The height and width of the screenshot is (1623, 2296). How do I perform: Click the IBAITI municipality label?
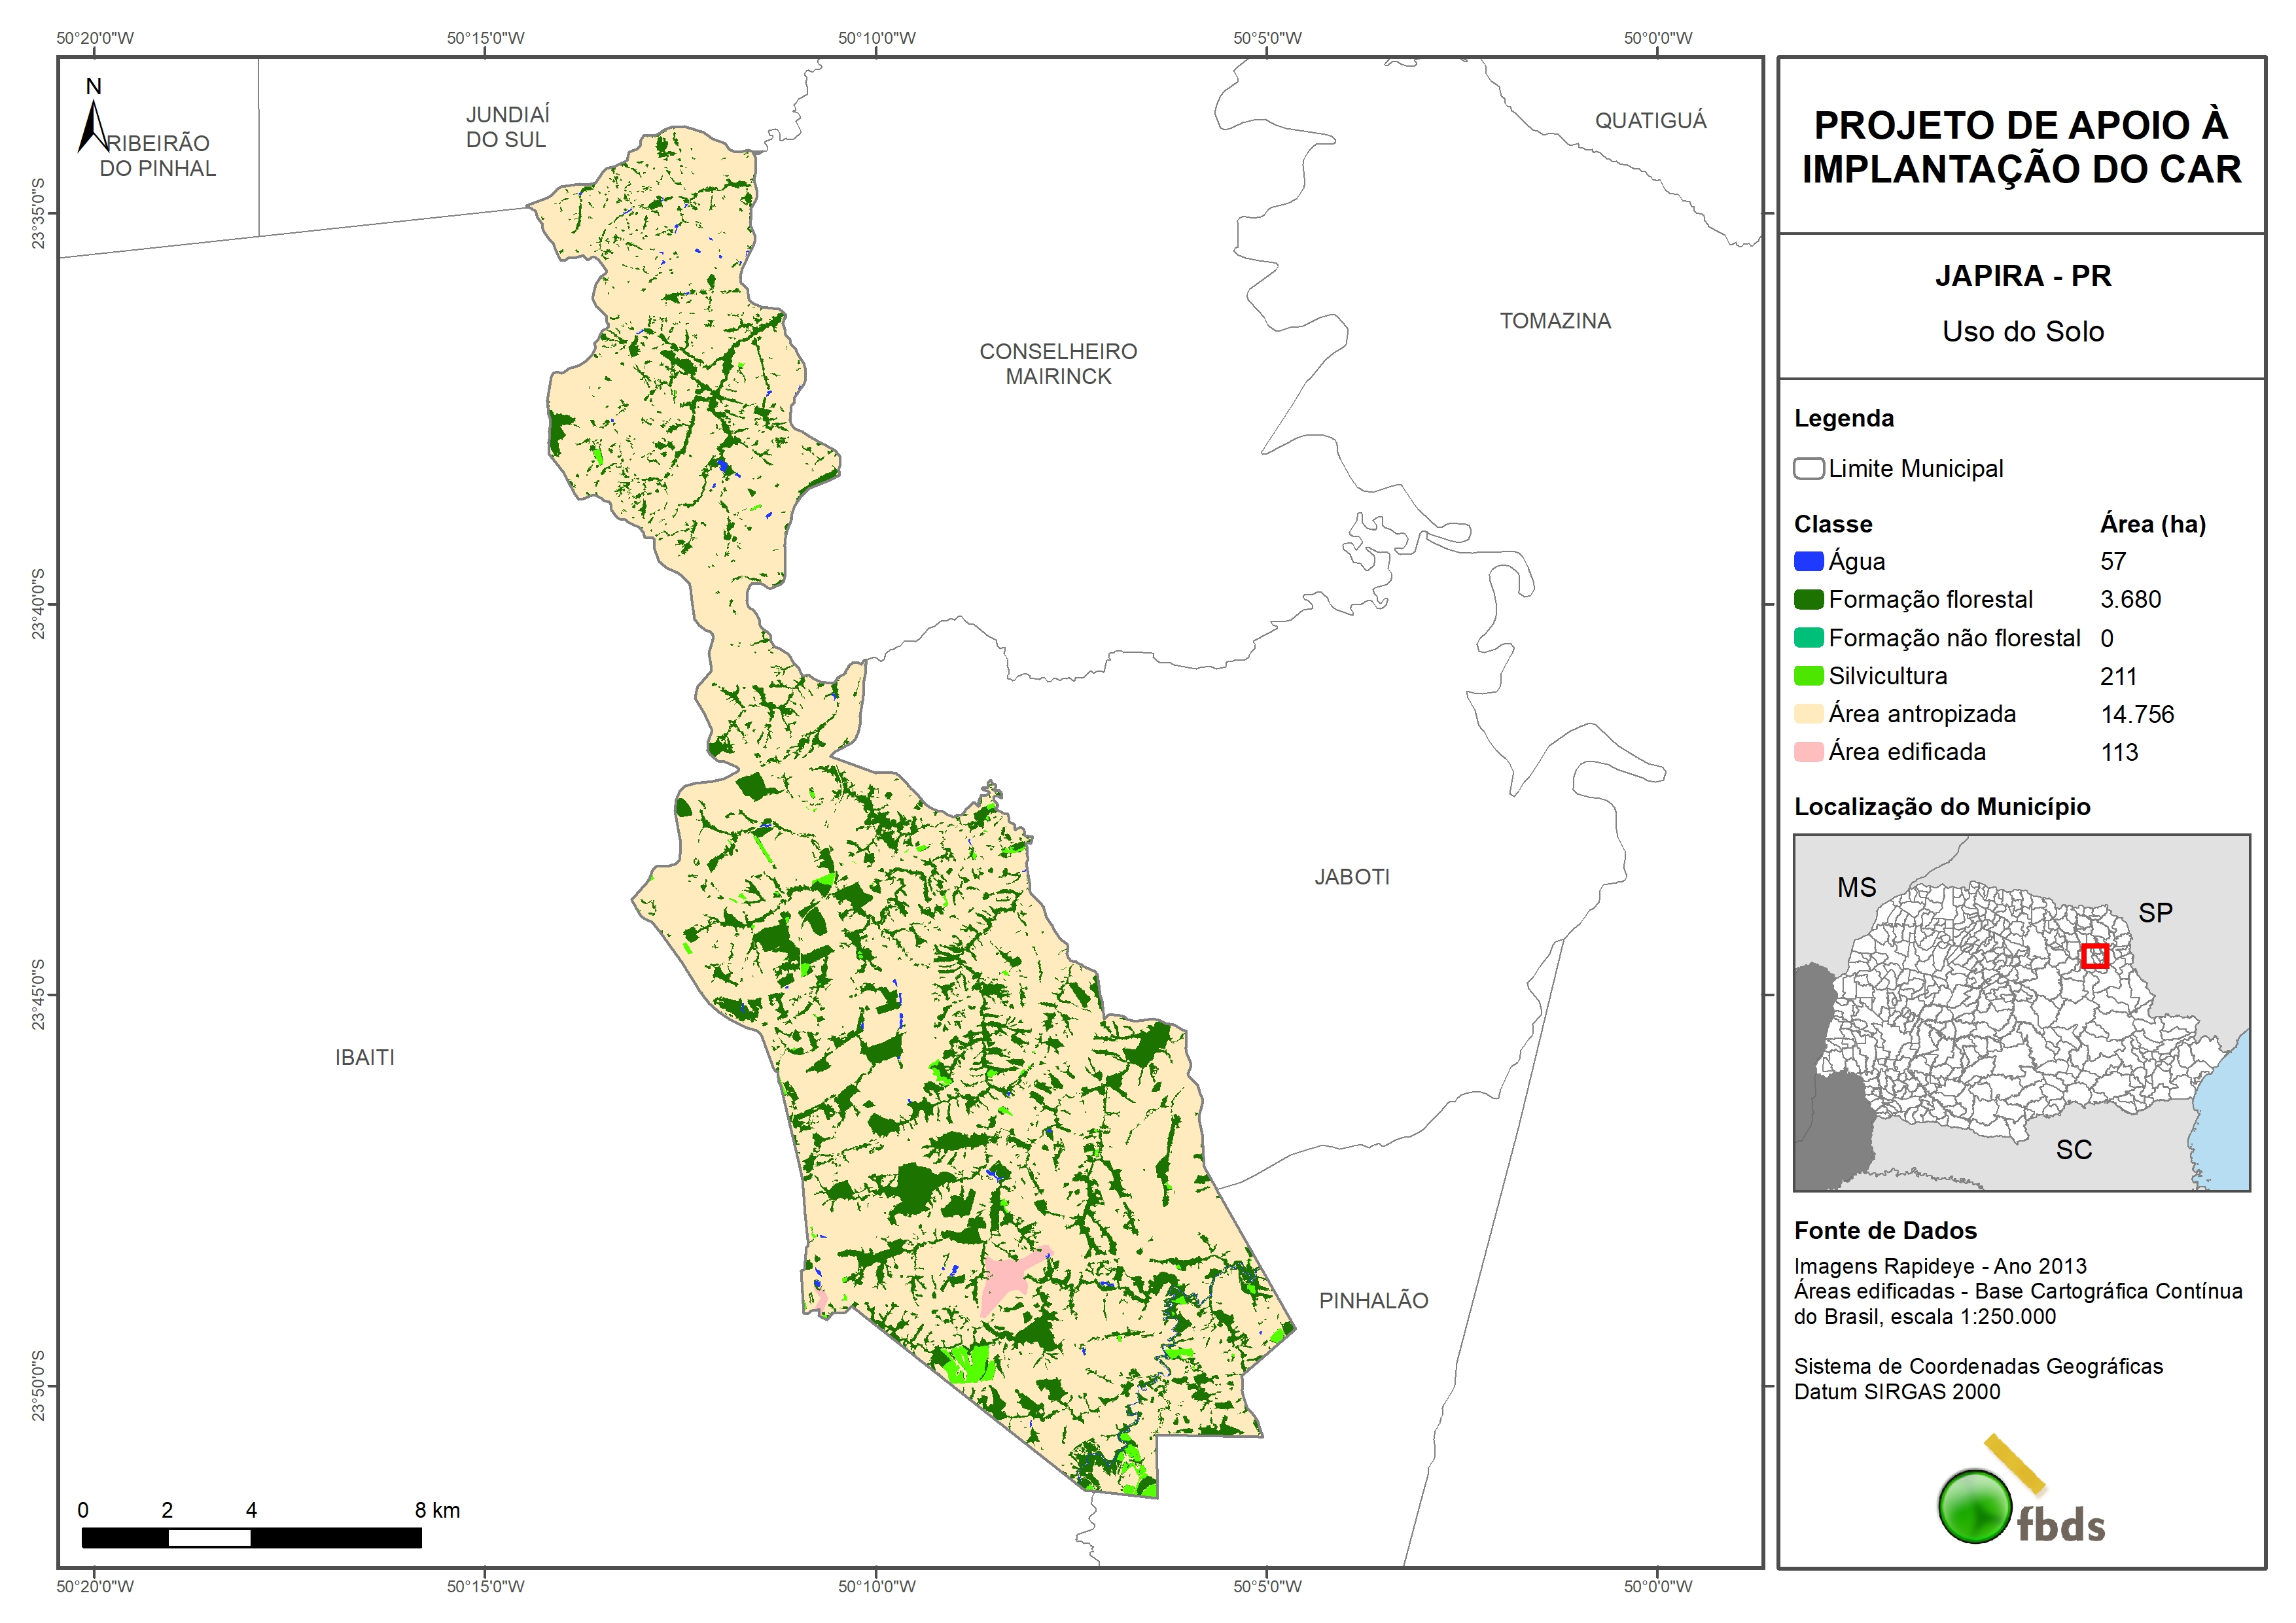click(365, 1058)
